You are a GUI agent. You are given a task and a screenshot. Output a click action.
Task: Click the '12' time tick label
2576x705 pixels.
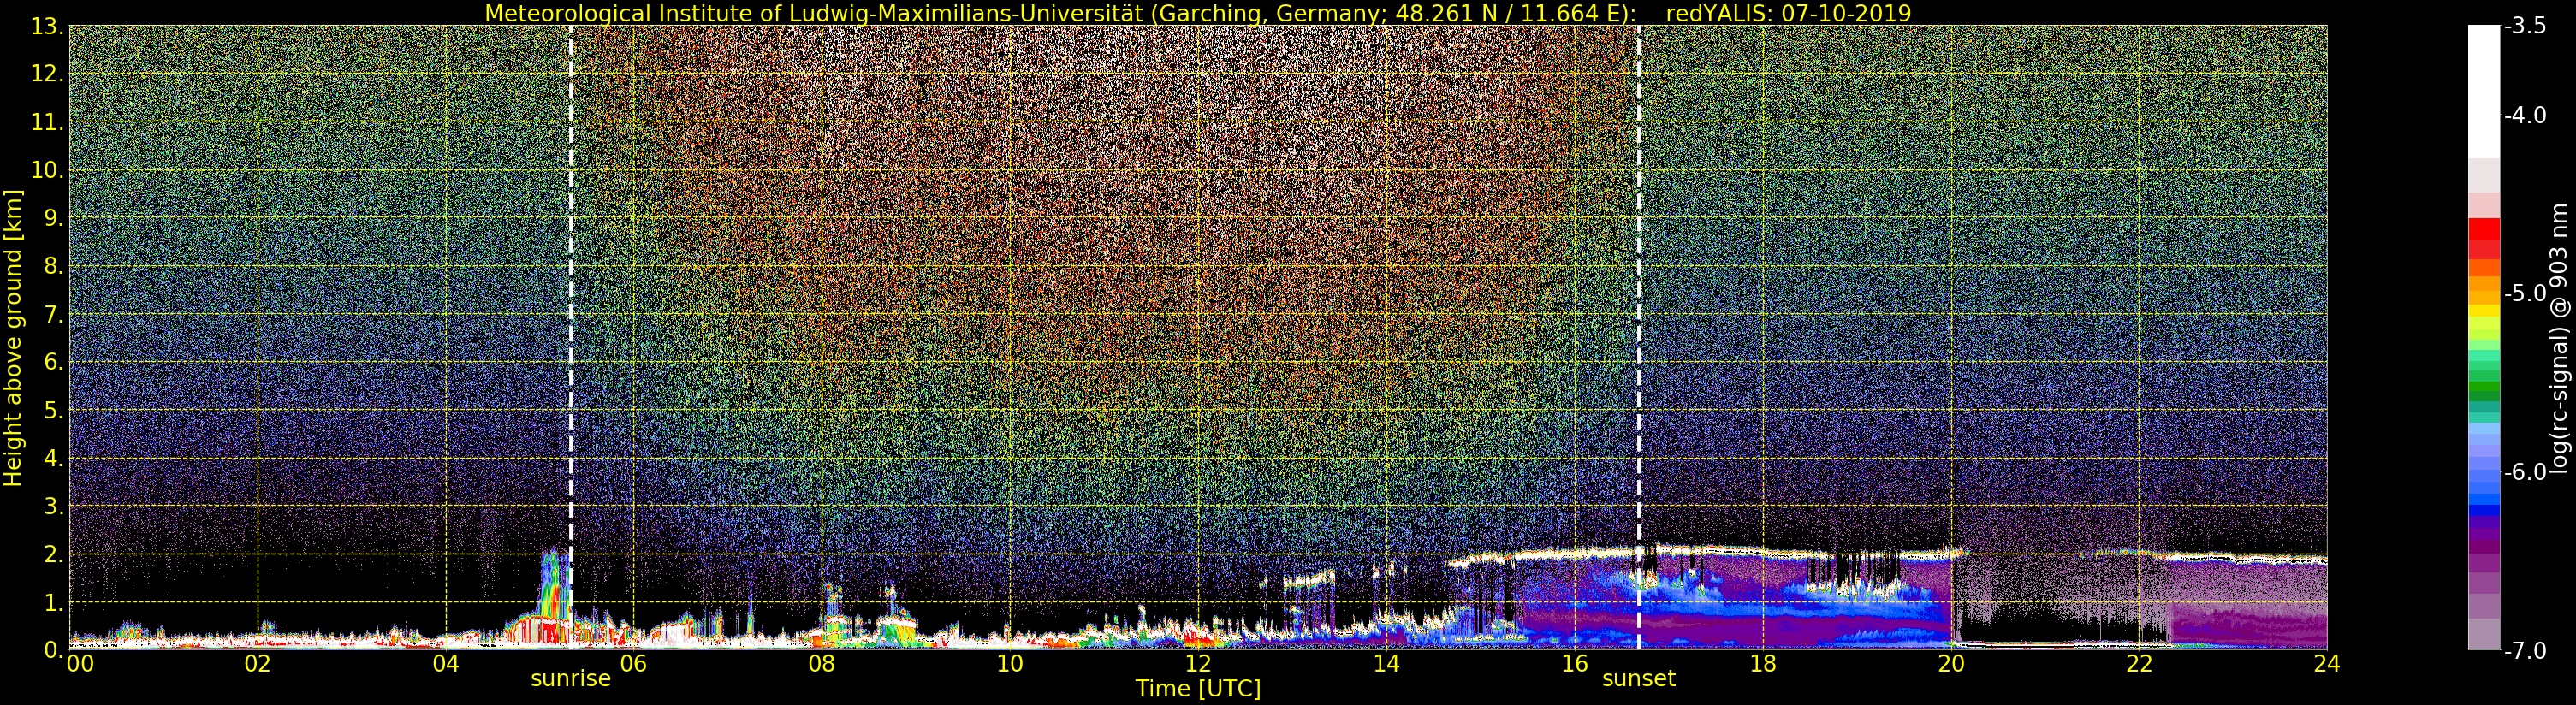point(1198,663)
